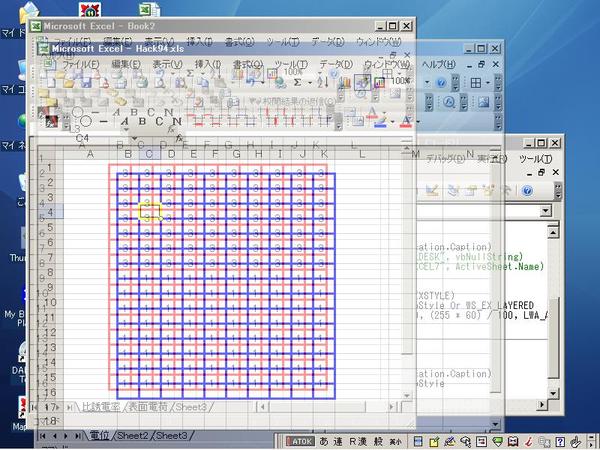The width and height of the screenshot is (600, 450).
Task: Select column D header in the worksheet
Action: pos(171,152)
